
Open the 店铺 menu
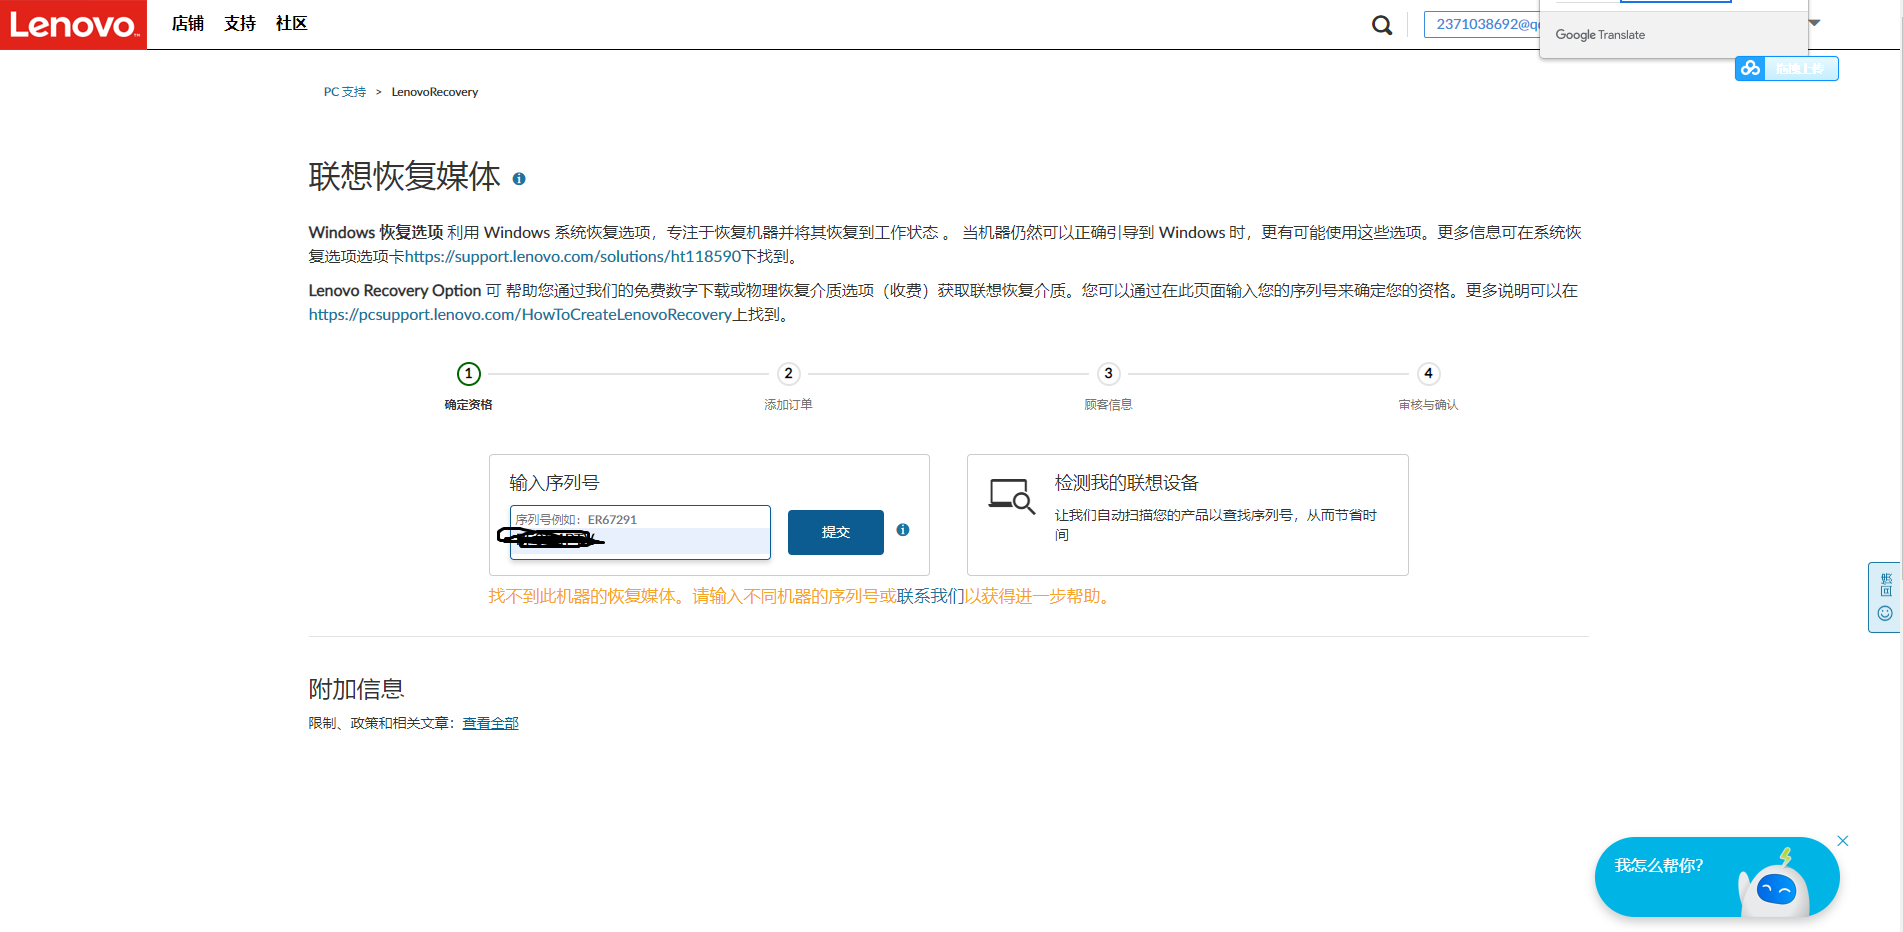(x=188, y=23)
